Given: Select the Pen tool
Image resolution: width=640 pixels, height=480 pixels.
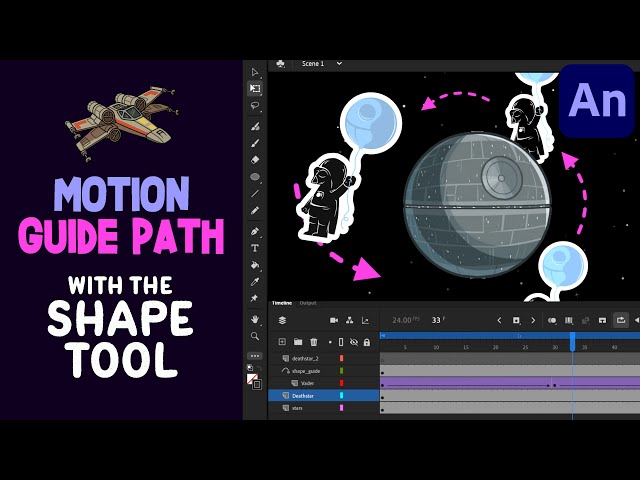Looking at the screenshot, I should (x=255, y=231).
